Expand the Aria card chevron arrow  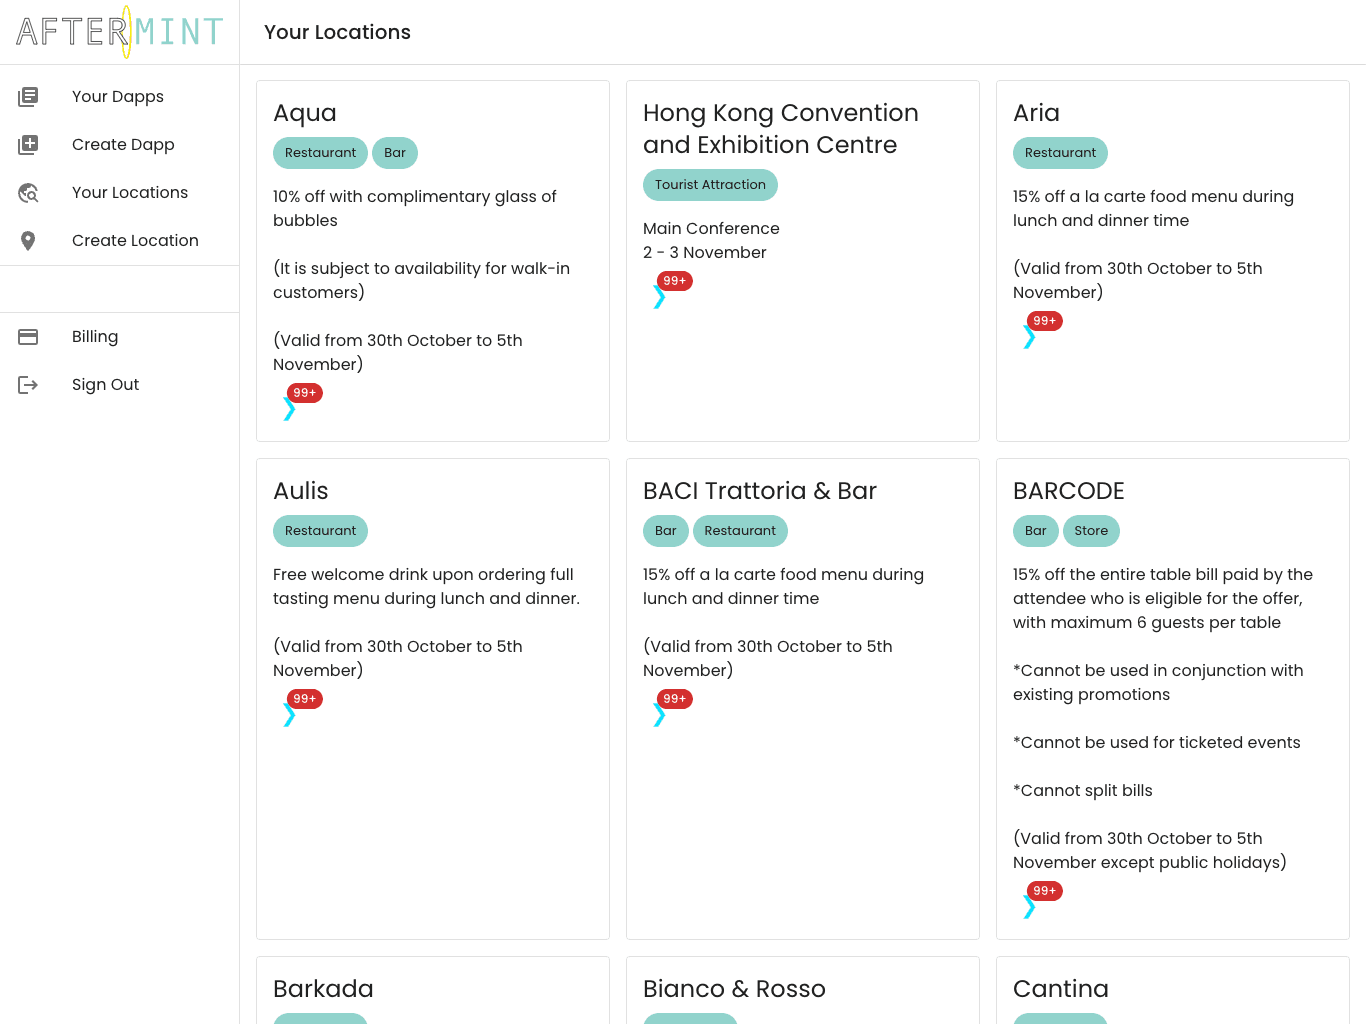point(1029,336)
